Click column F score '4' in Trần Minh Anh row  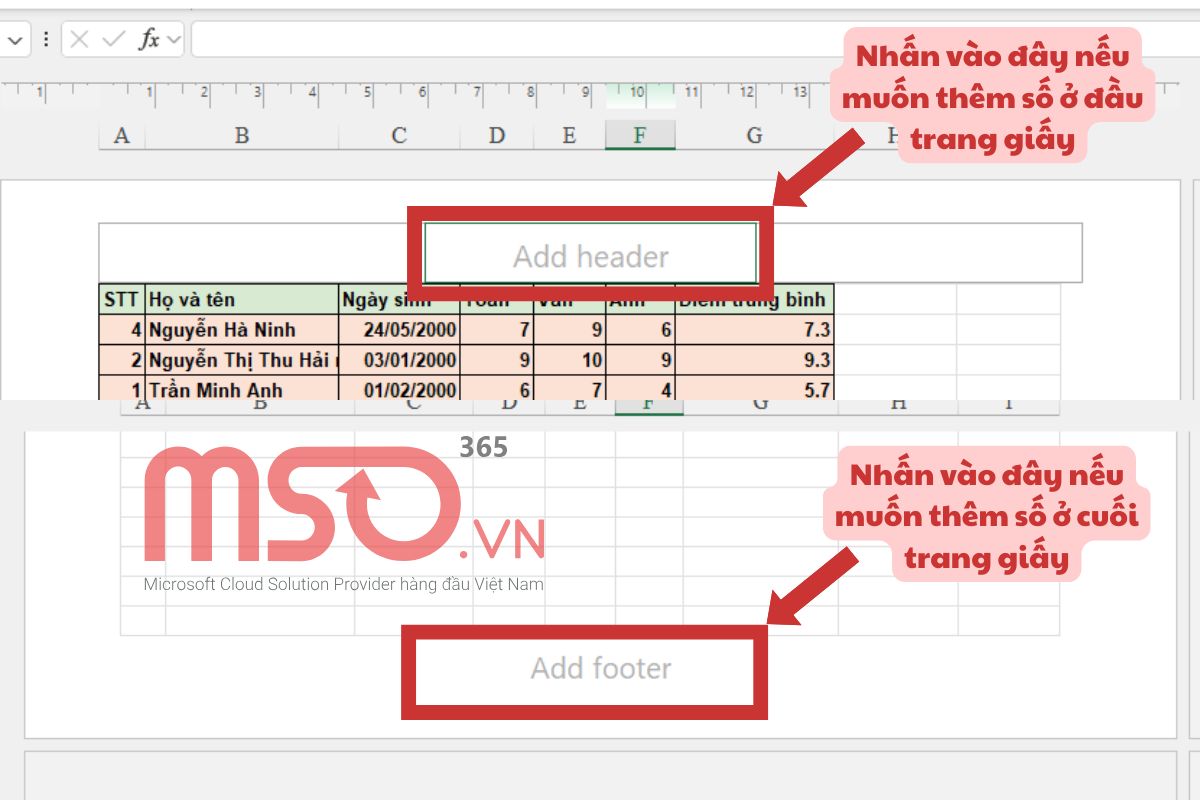coord(640,388)
